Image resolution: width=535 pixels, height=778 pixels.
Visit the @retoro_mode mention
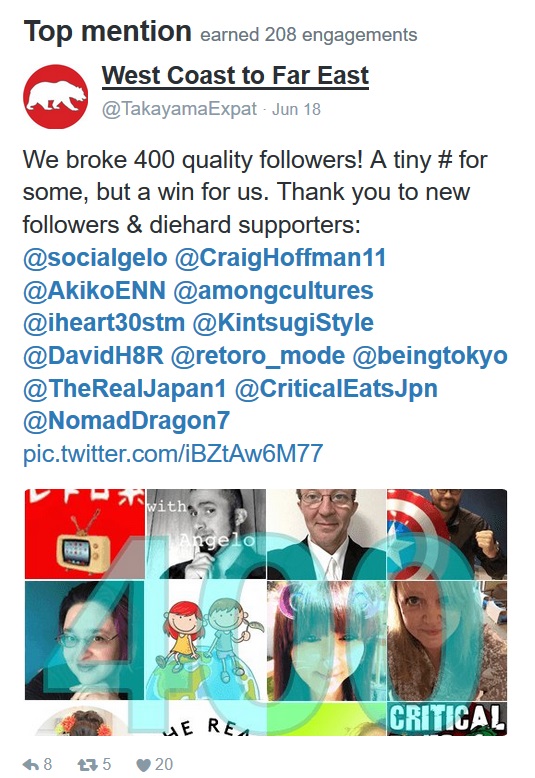pyautogui.click(x=258, y=356)
